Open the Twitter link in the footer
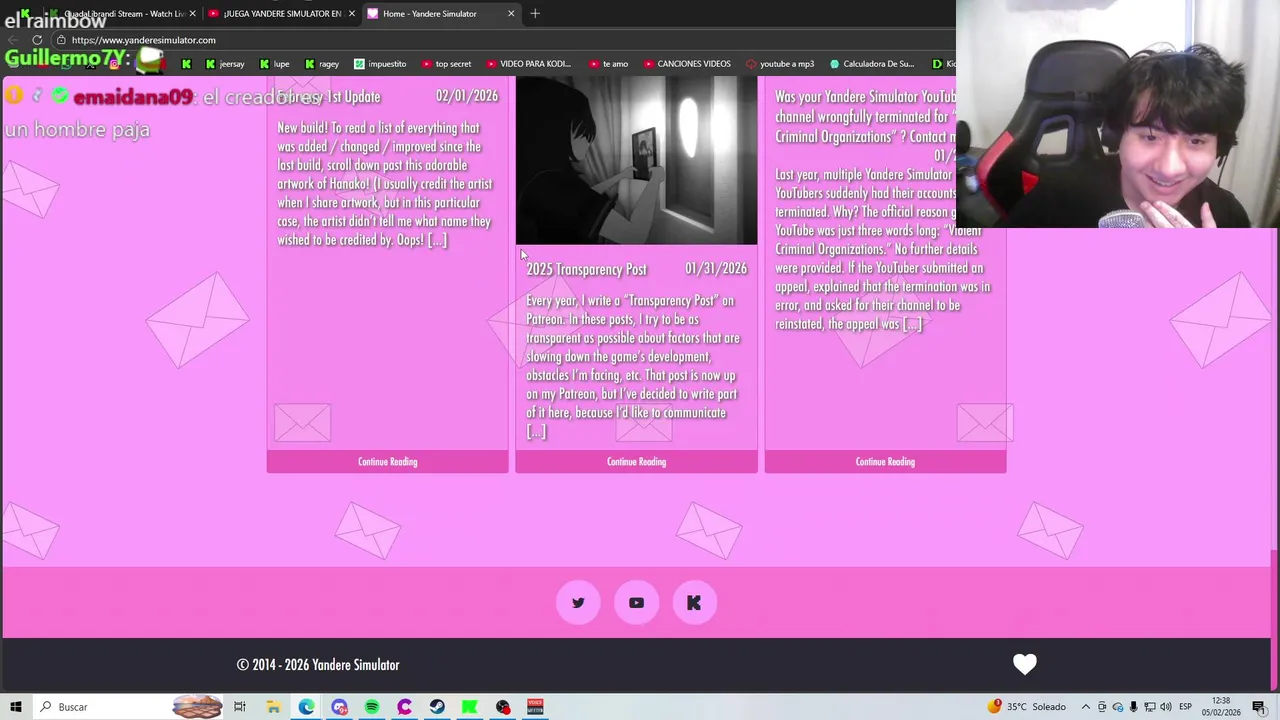Viewport: 1280px width, 720px height. (578, 603)
